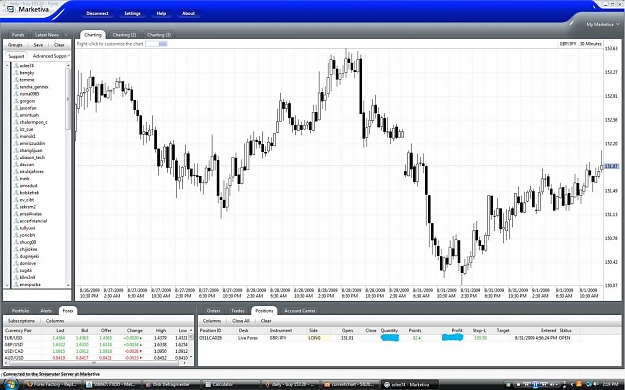Image resolution: width=625 pixels, height=390 pixels.
Task: Select the AUD/USD currency pair row
Action: [96, 358]
